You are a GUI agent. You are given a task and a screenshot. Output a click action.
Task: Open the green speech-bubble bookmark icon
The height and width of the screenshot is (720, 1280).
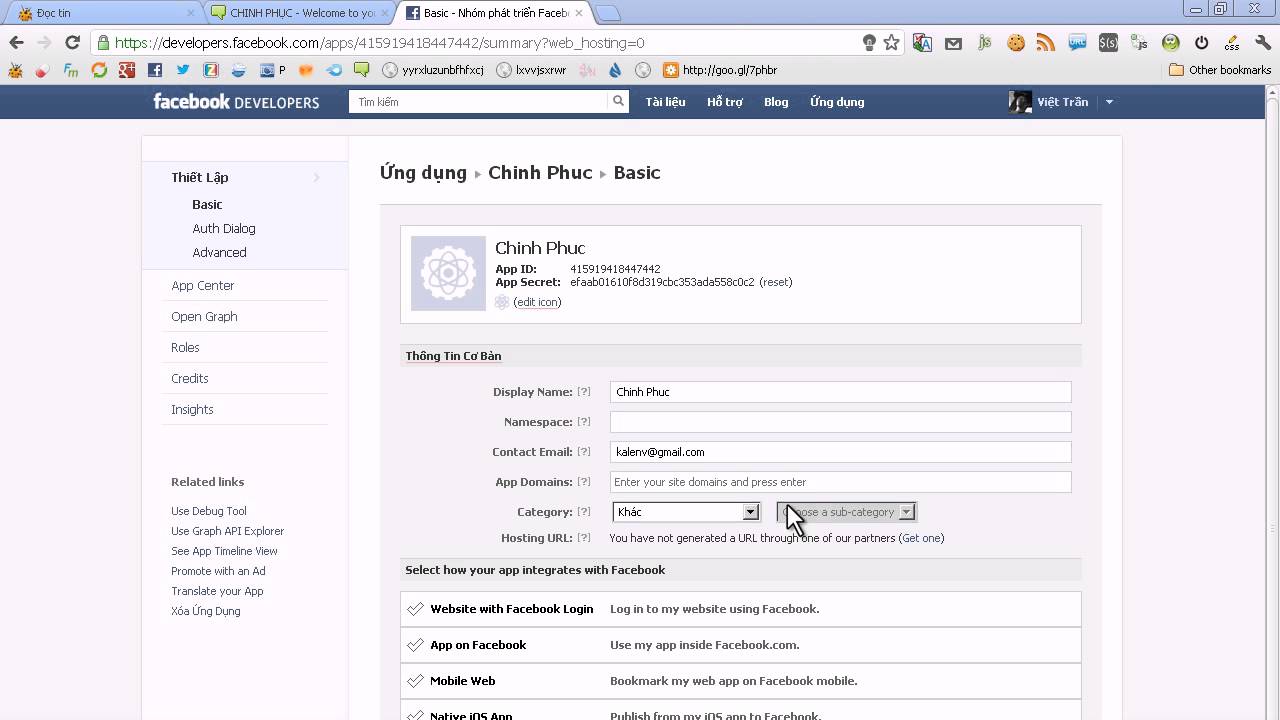362,70
